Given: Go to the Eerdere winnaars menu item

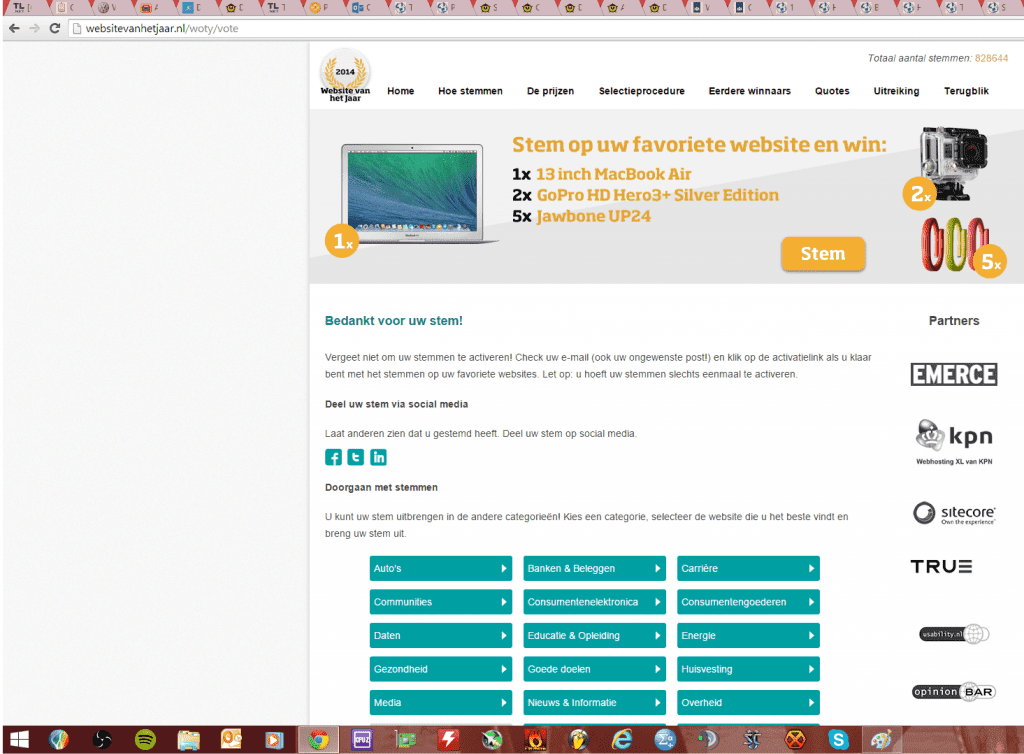Looking at the screenshot, I should (x=749, y=91).
